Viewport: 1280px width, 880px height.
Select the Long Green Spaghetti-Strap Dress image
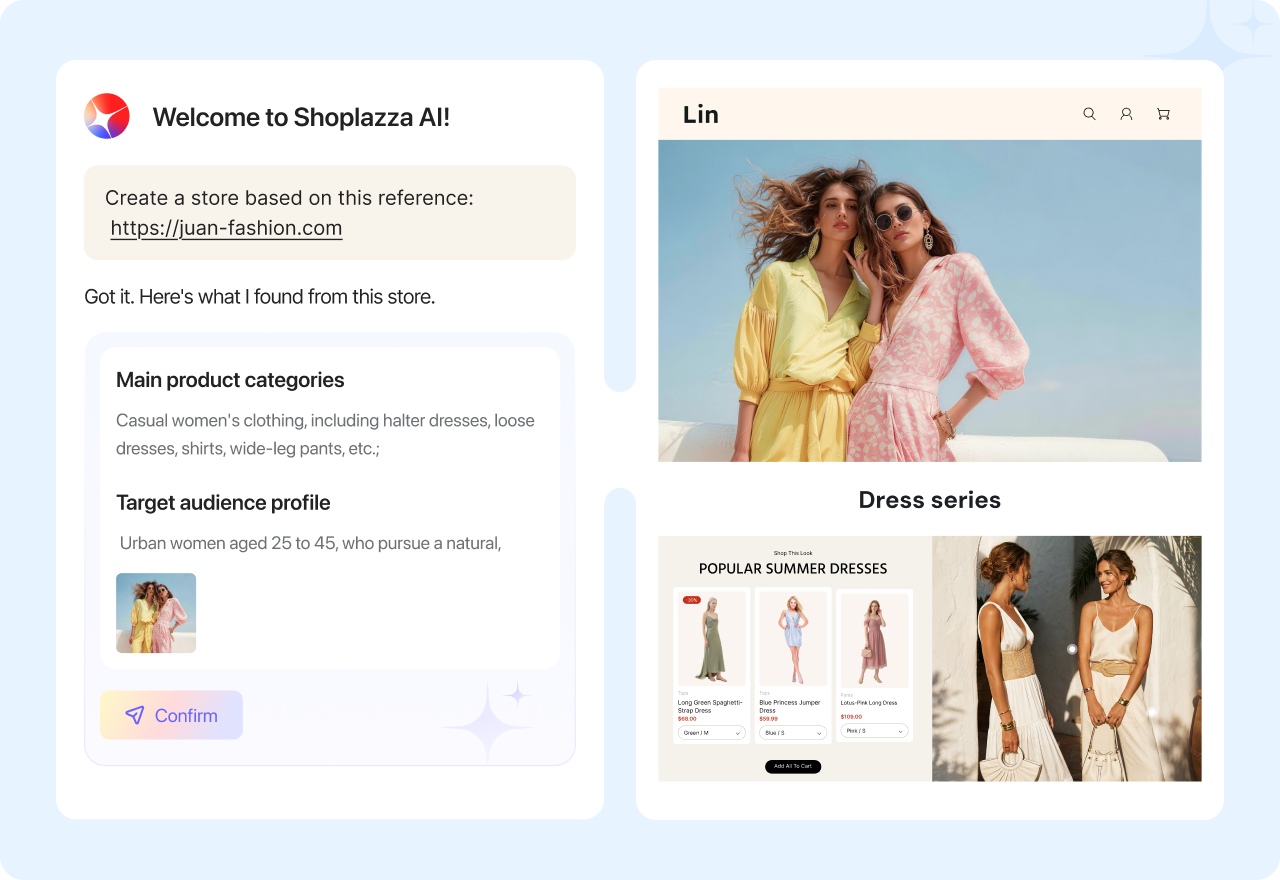pyautogui.click(x=711, y=638)
